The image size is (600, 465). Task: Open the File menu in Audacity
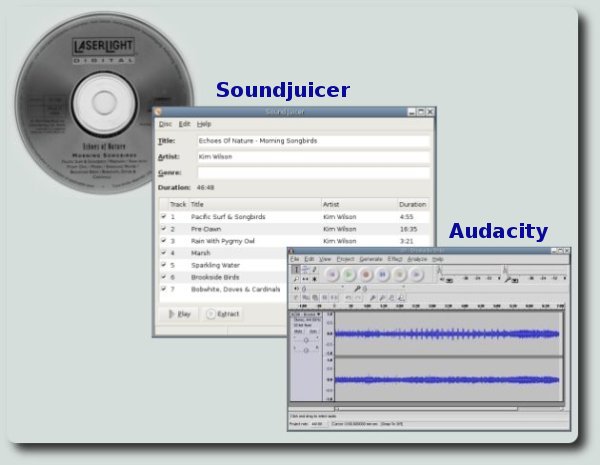(294, 259)
